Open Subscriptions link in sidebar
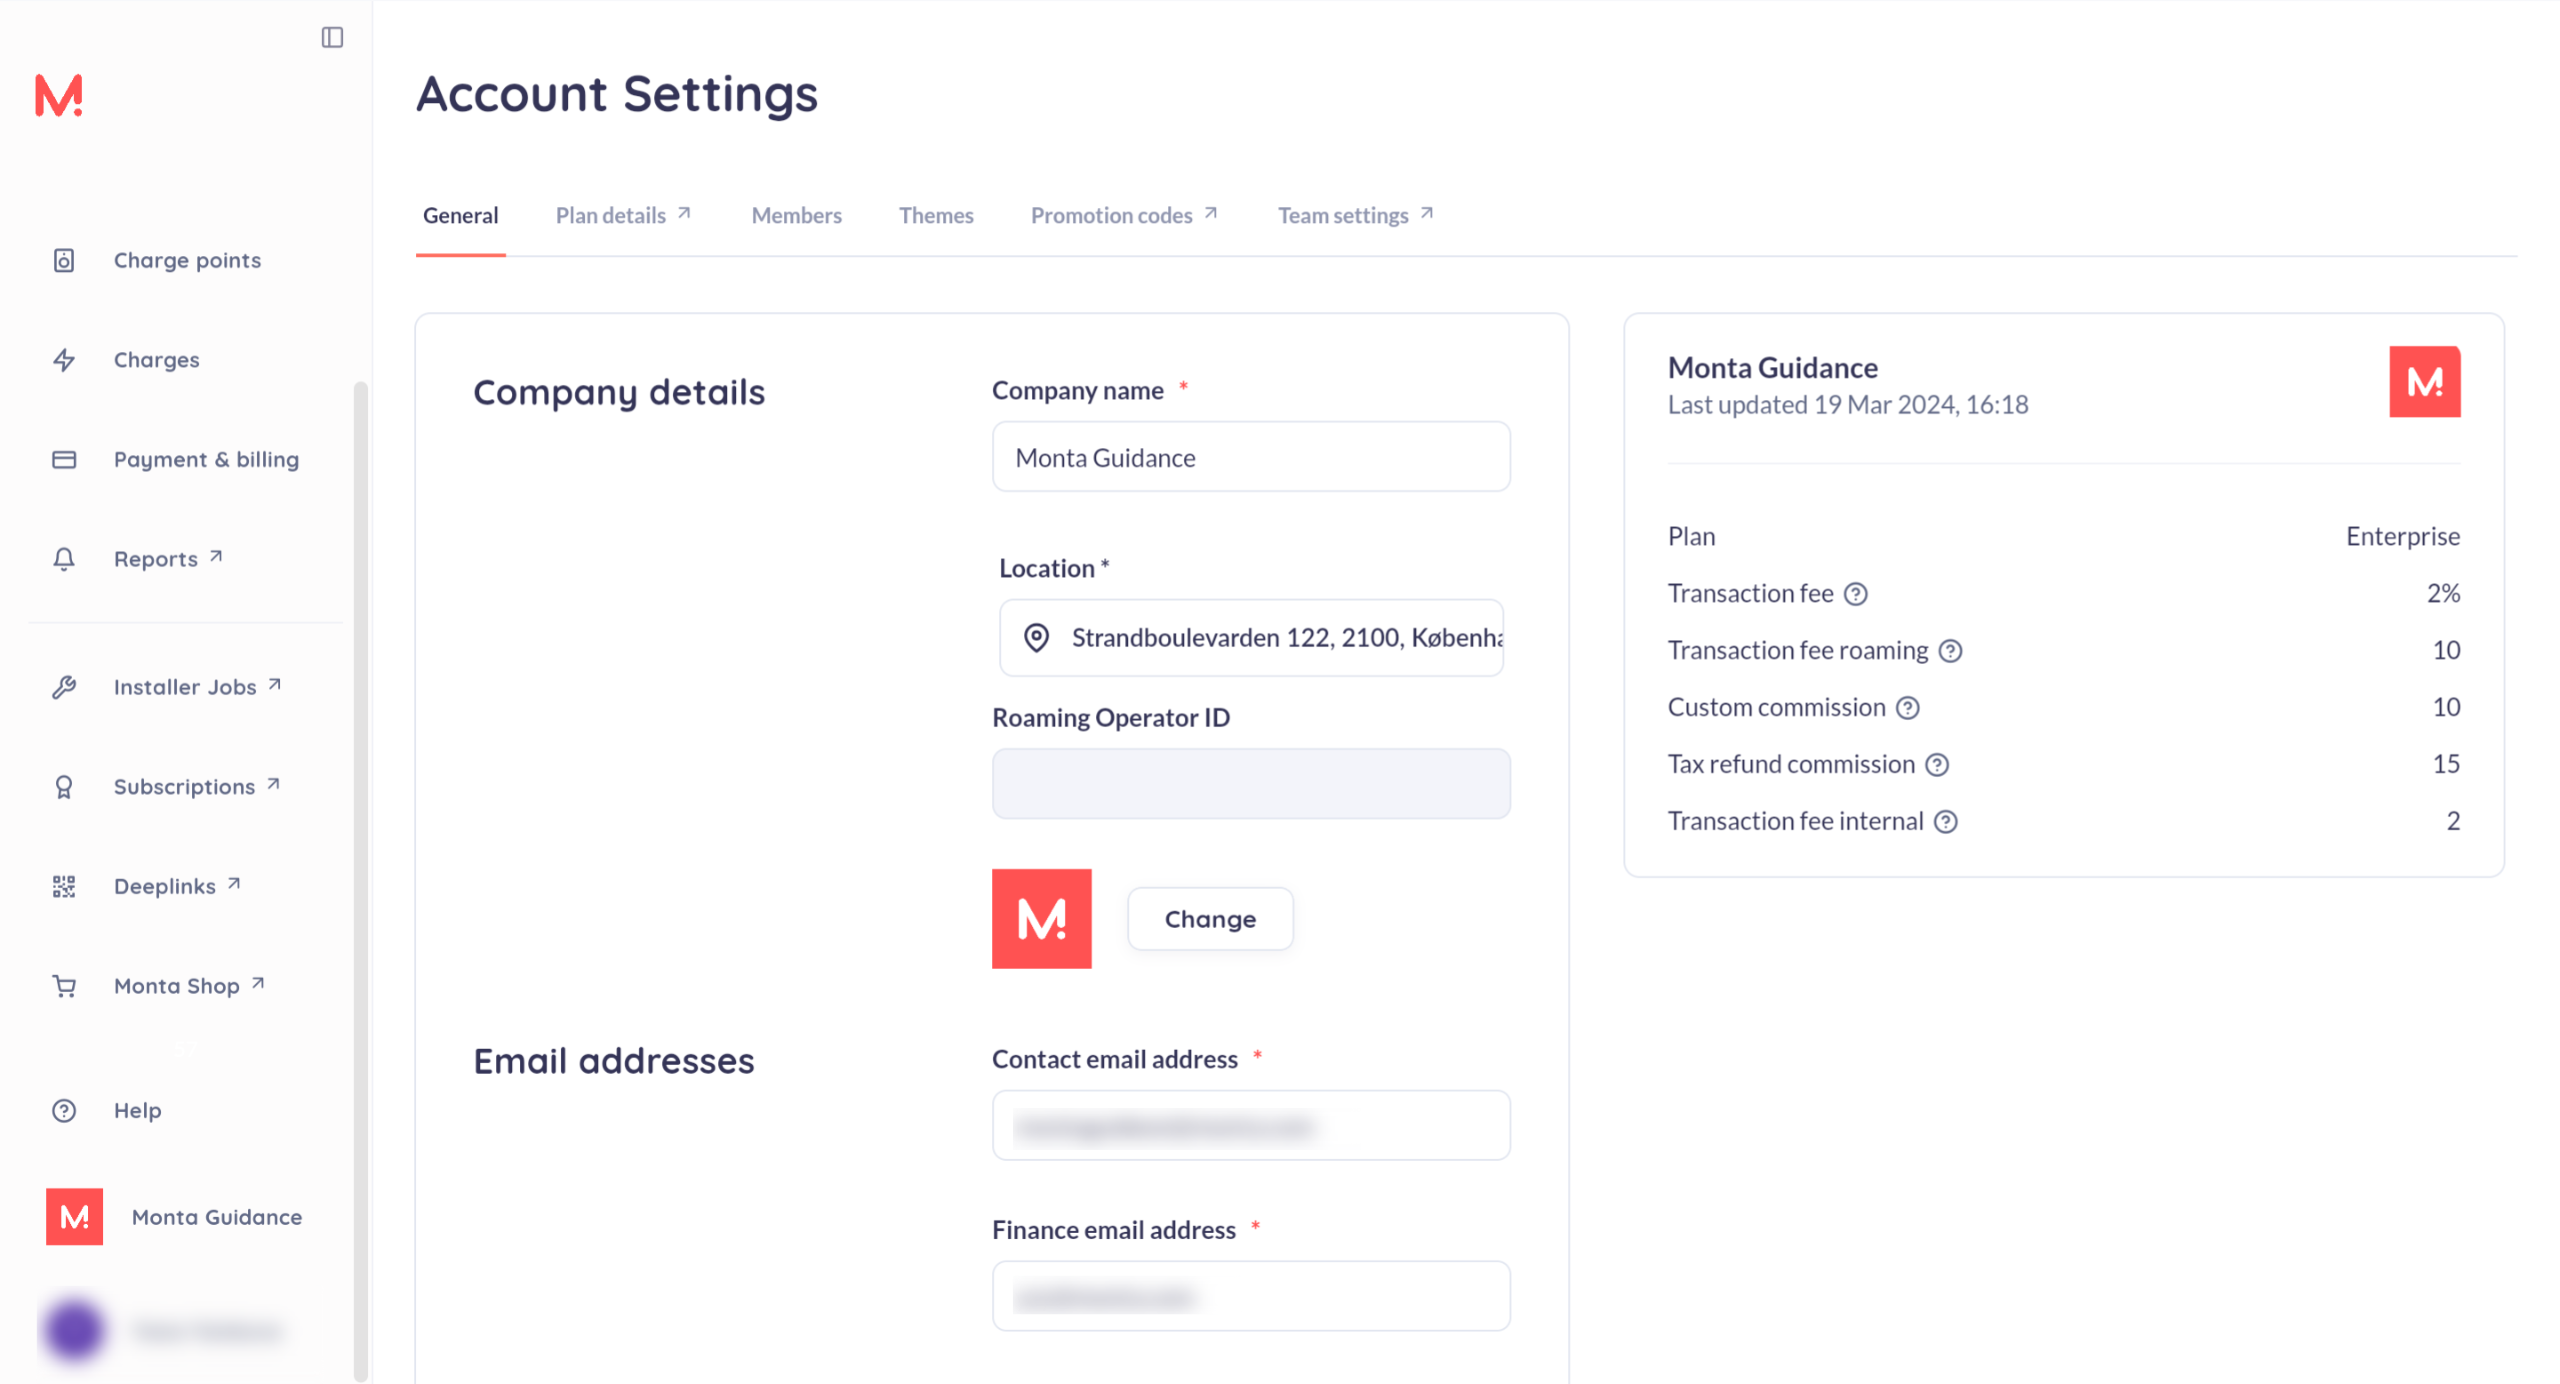The height and width of the screenshot is (1384, 2560). (184, 787)
